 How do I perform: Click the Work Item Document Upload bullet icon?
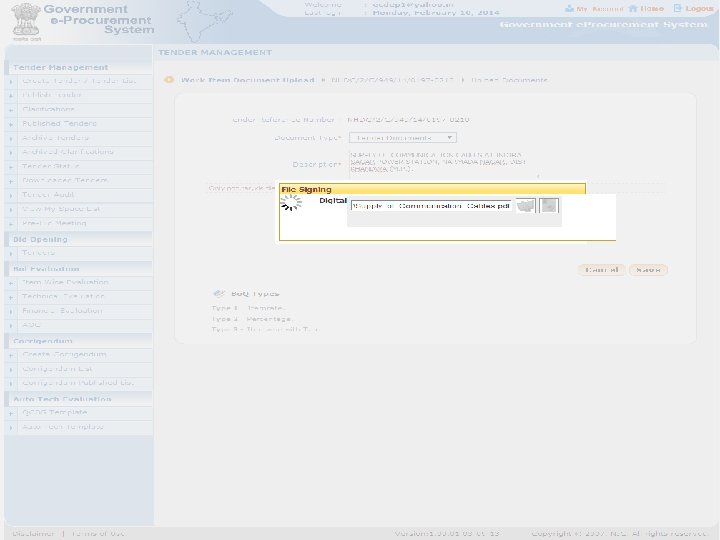click(x=169, y=80)
